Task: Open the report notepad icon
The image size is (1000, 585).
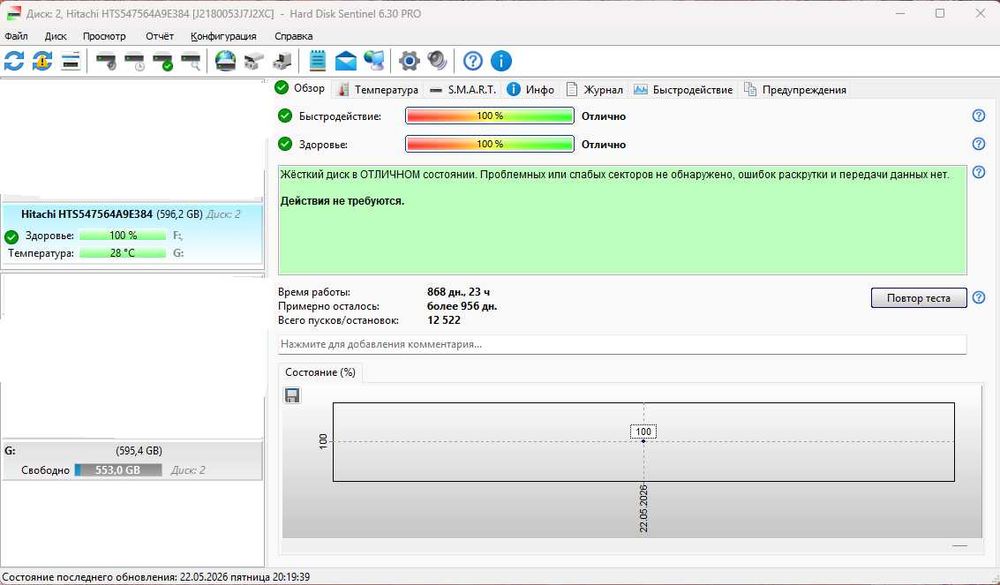Action: (317, 61)
